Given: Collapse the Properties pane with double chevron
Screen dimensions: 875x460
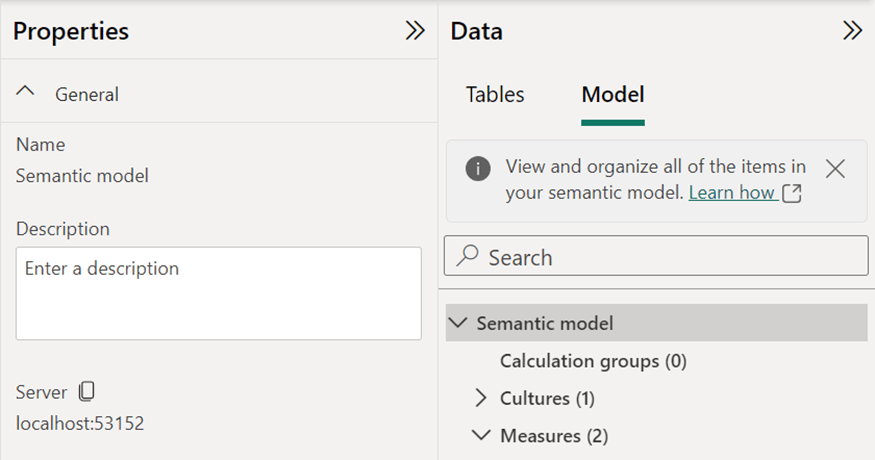Looking at the screenshot, I should point(415,31).
